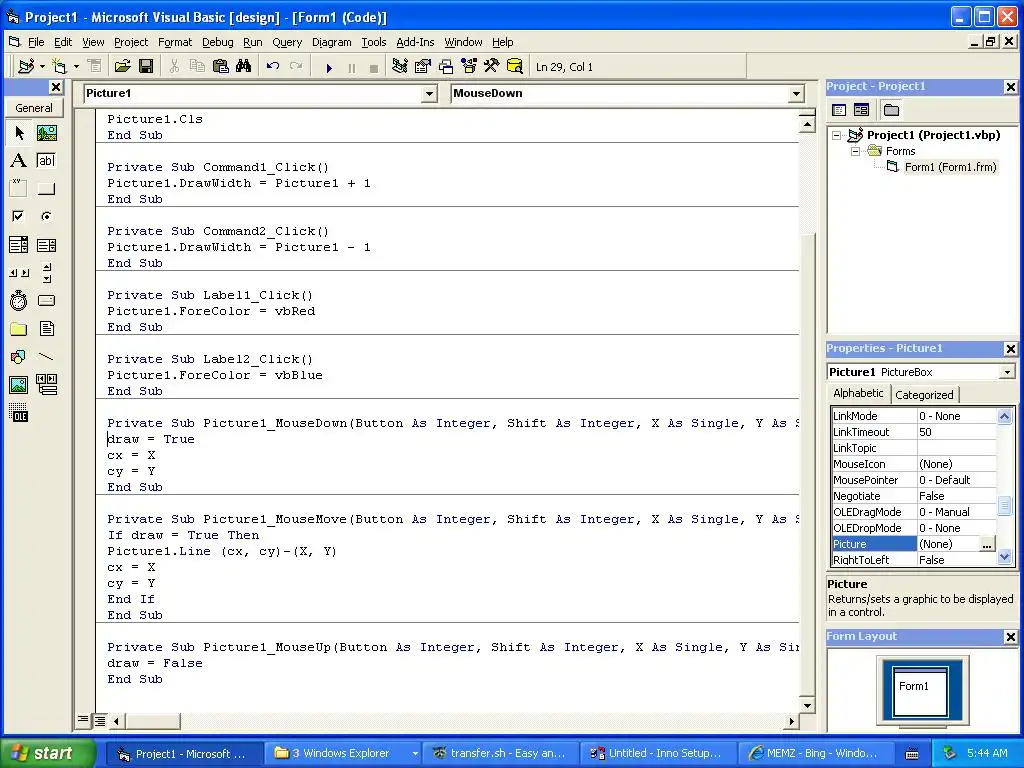Click the General tab of the toolbox

[34, 108]
